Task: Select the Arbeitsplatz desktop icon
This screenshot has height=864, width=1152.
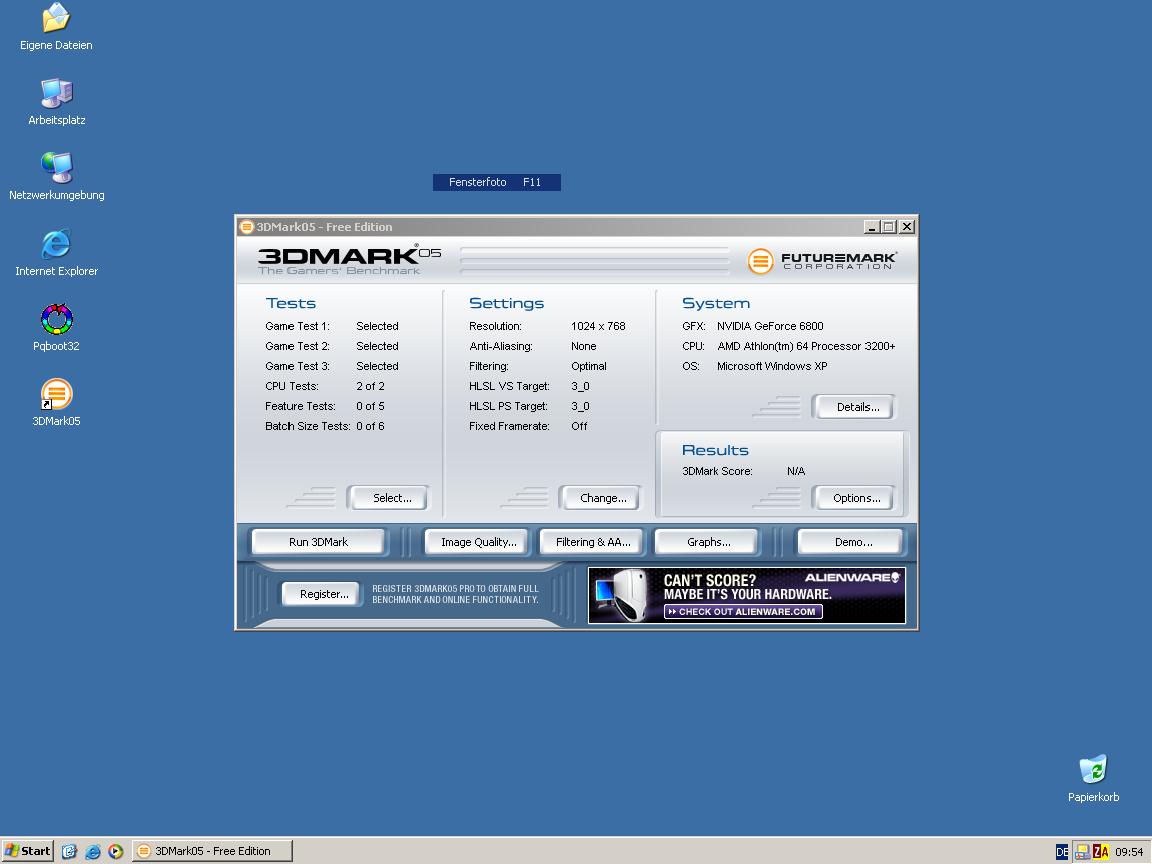Action: point(57,101)
